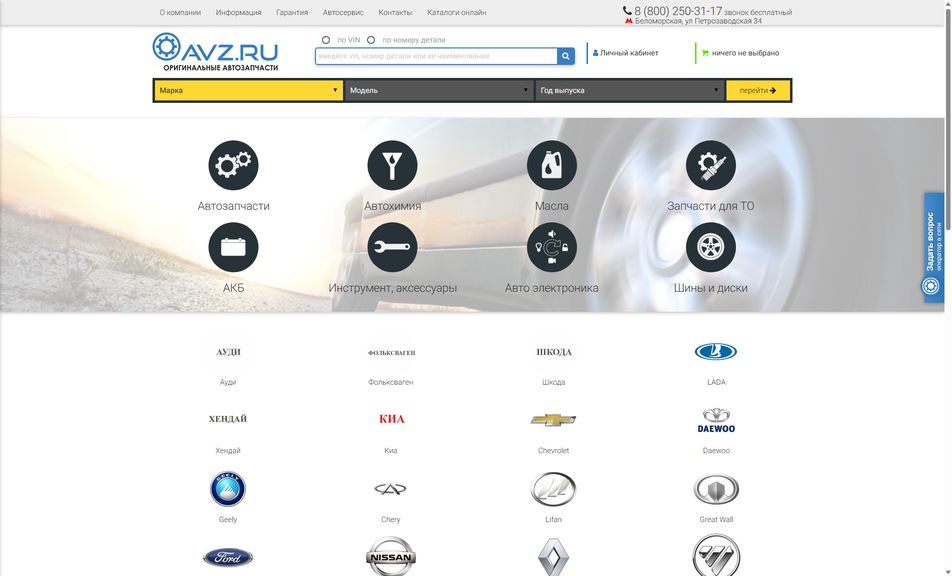
Task: Open the О компании menu item
Action: click(x=180, y=12)
